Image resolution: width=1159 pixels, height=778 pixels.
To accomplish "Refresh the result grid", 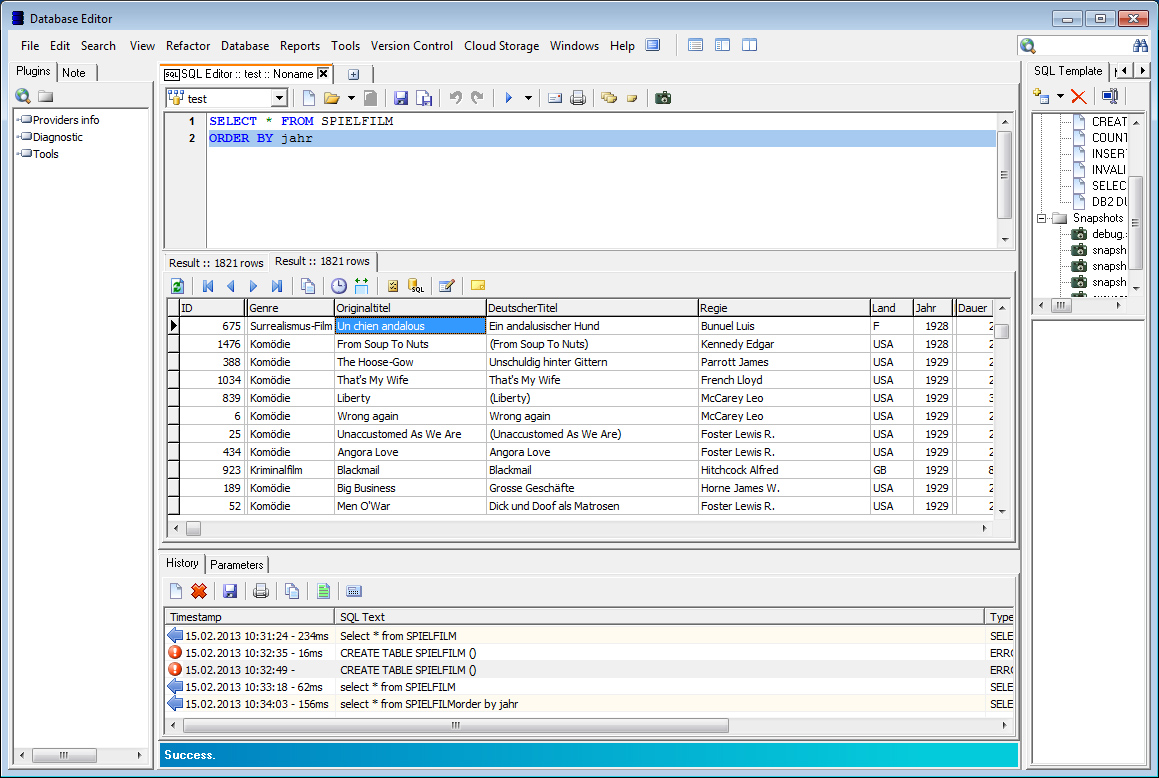I will point(177,286).
